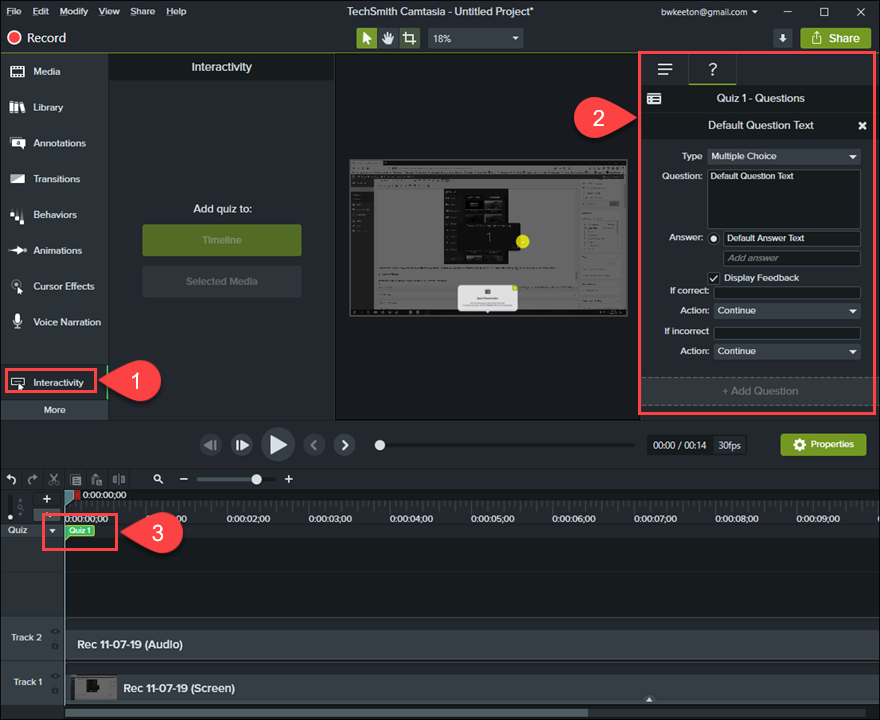
Task: Enable the Display Feedback checkbox
Action: (714, 278)
